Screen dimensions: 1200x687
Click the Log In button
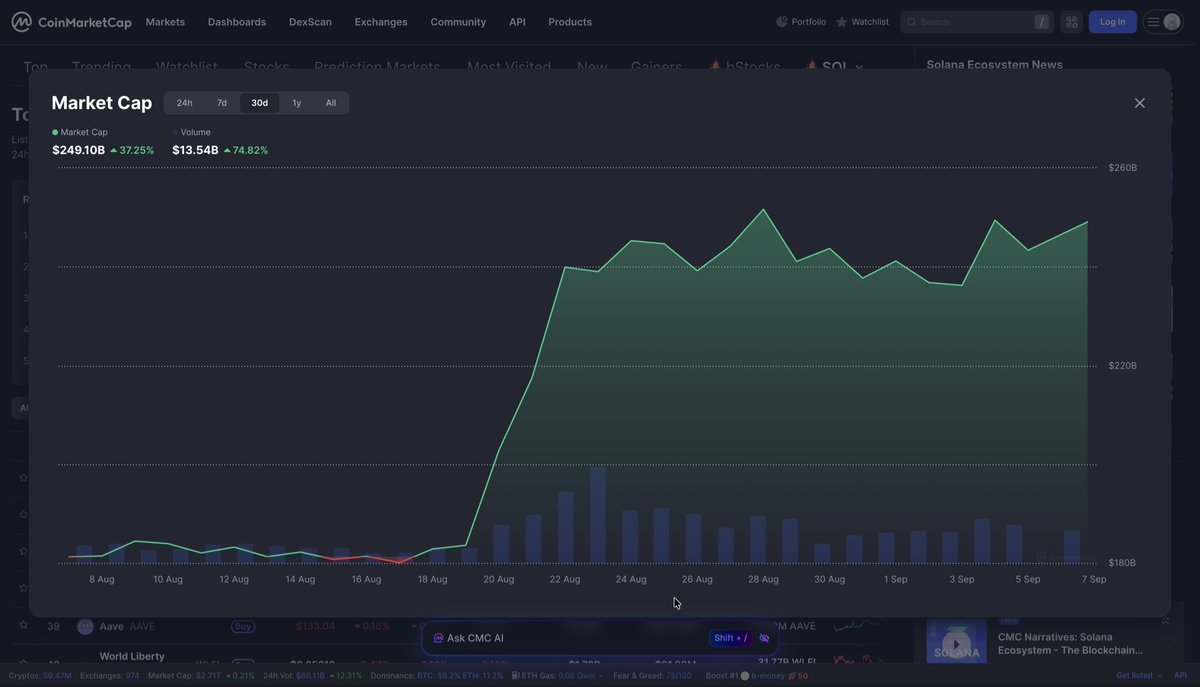1112,22
